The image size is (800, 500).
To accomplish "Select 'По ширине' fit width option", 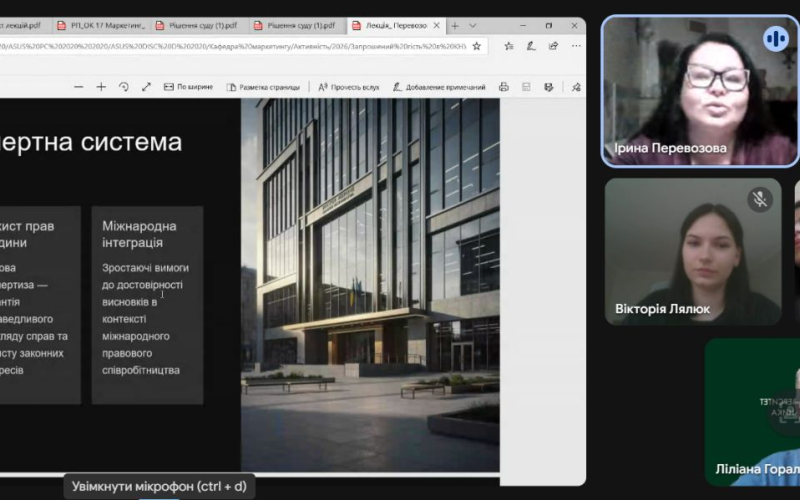I will click(188, 87).
